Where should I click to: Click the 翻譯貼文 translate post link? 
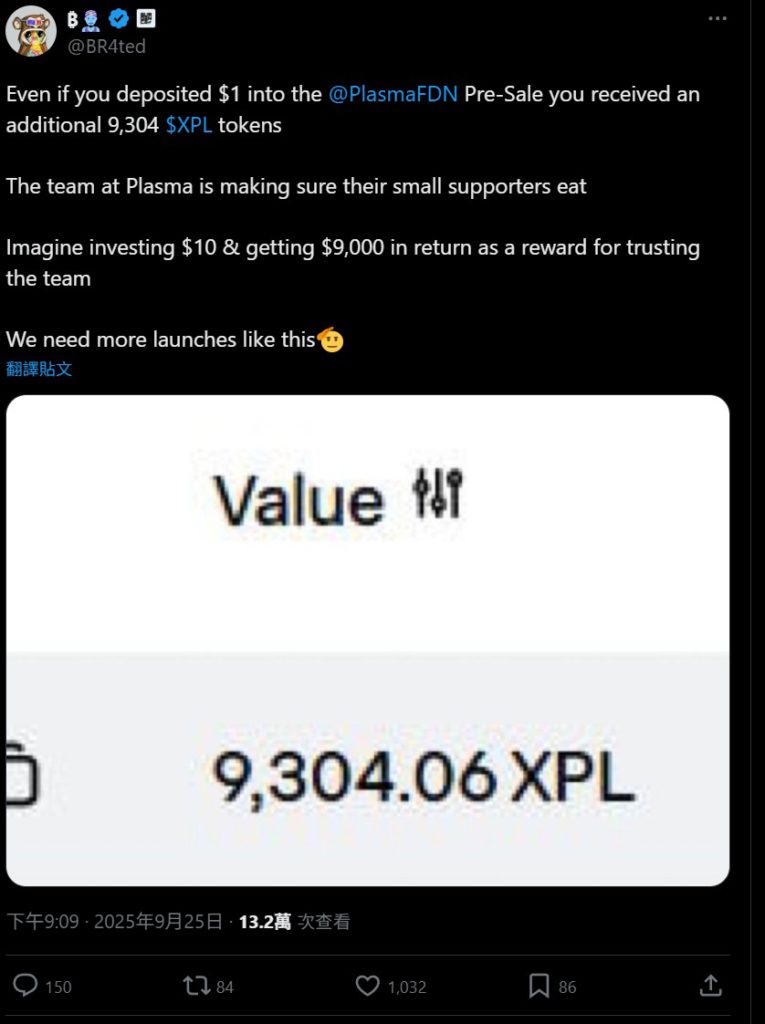tap(39, 369)
